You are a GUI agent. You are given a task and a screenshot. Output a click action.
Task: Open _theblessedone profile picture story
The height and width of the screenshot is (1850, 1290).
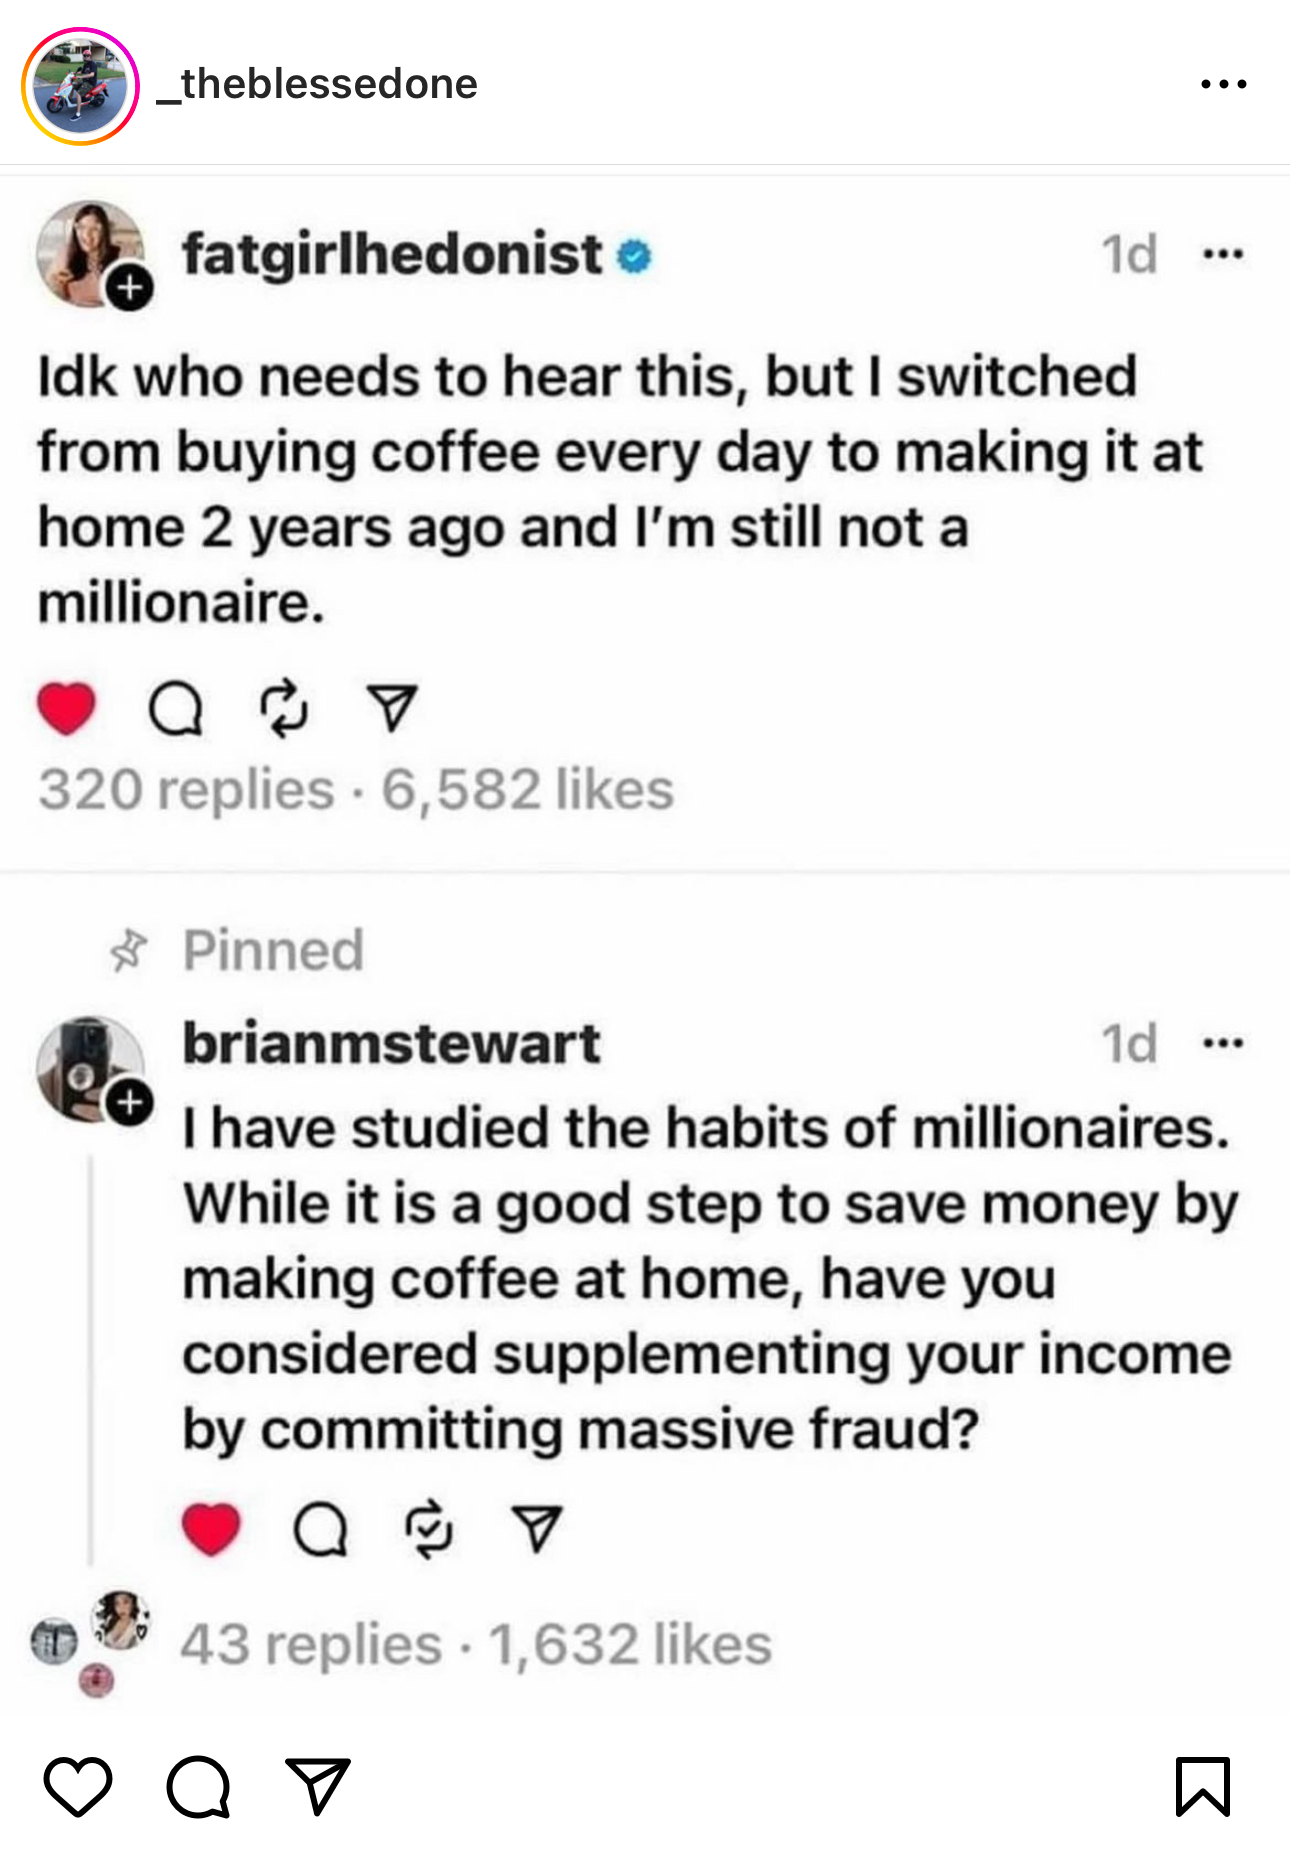(x=80, y=86)
